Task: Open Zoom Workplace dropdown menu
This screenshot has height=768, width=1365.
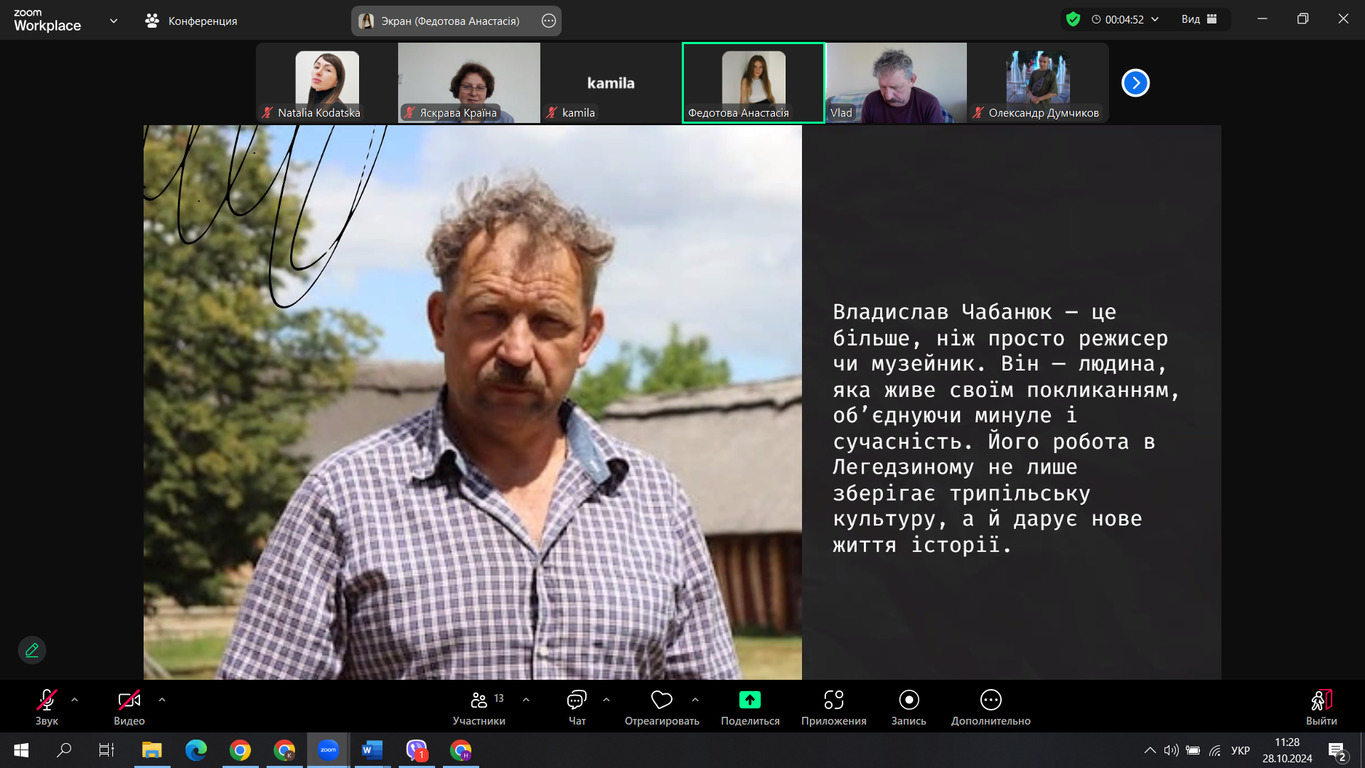Action: (x=113, y=20)
